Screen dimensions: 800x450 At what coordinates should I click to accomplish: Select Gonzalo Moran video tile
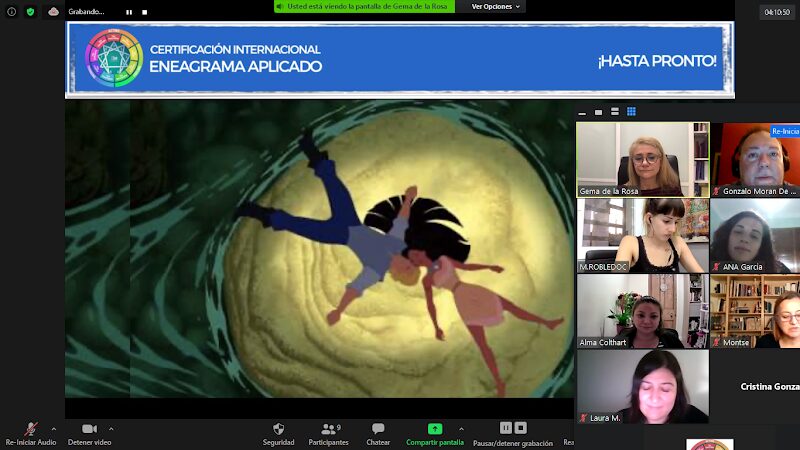755,159
